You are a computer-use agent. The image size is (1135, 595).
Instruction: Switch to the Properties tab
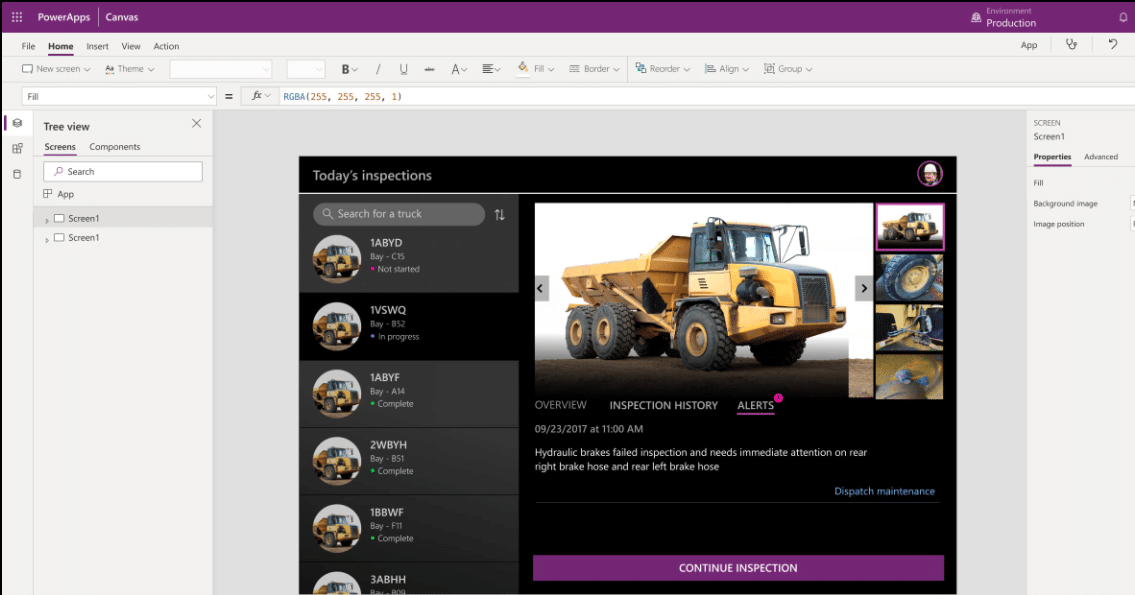[x=1052, y=157]
